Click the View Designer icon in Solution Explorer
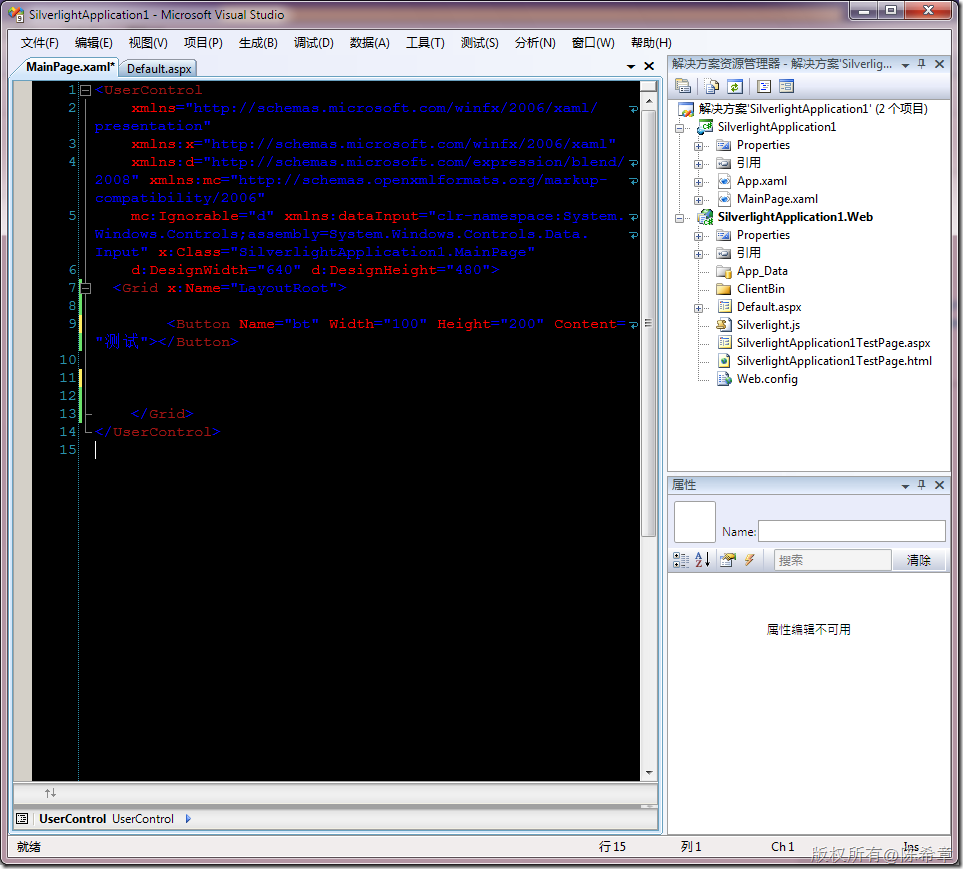Viewport: 963px width, 869px height. coord(786,86)
